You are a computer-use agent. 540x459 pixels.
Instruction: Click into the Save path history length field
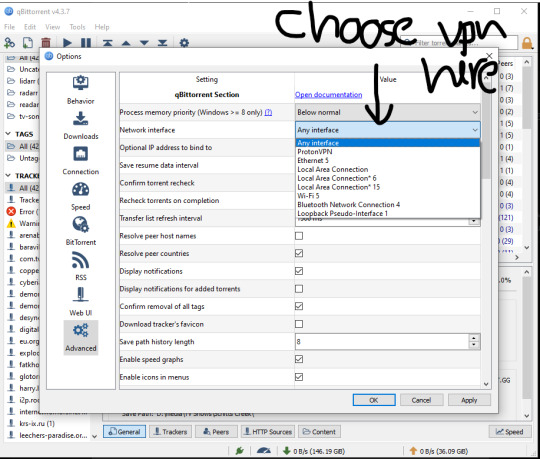(382, 342)
